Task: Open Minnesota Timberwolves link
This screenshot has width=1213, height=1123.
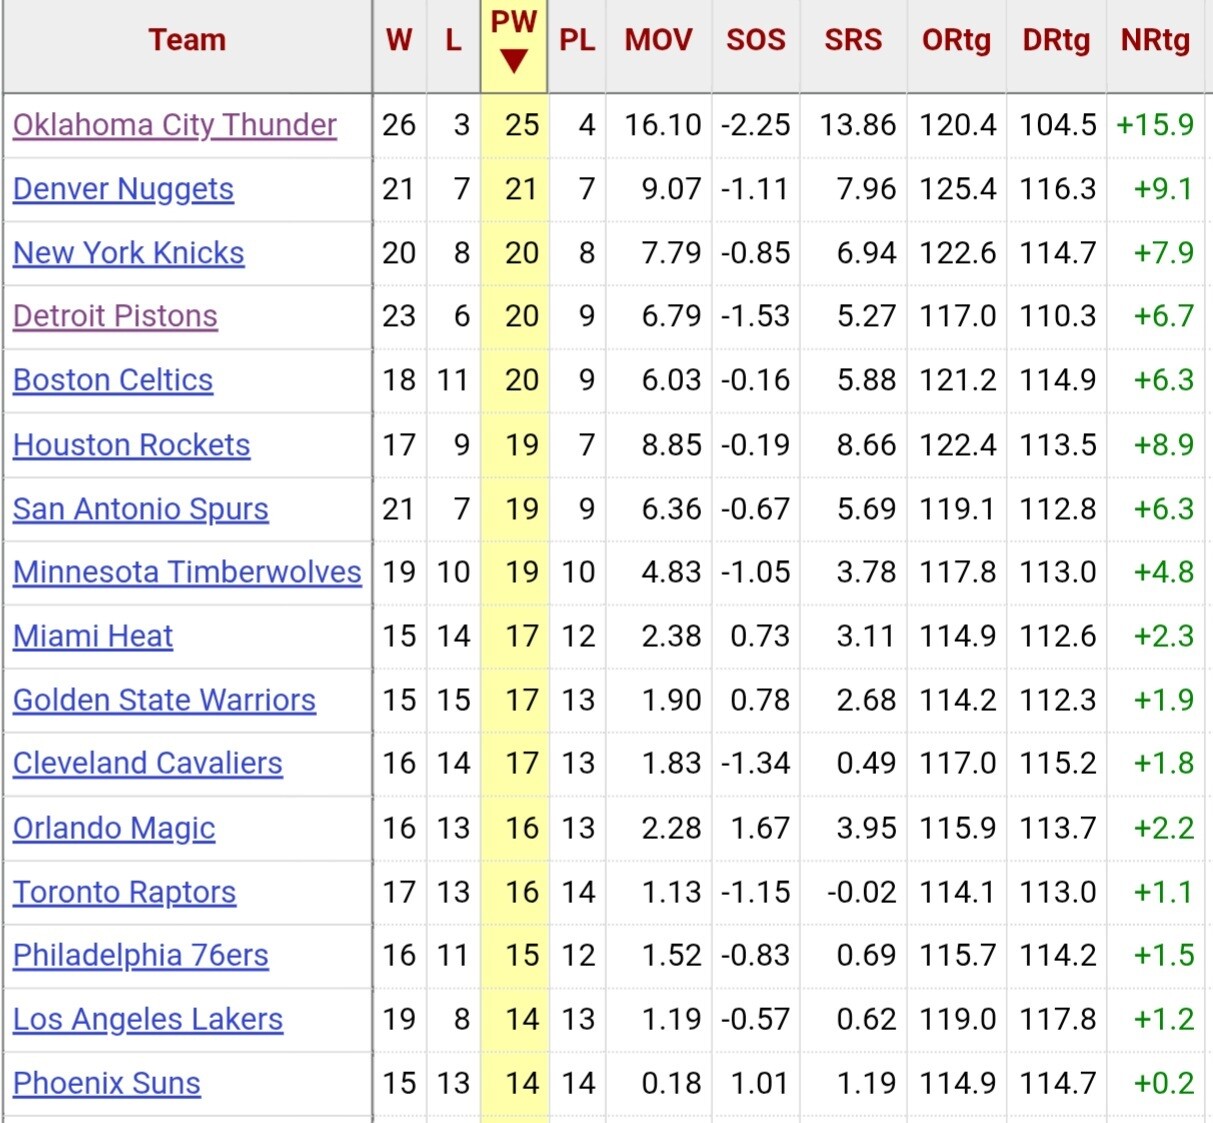Action: pyautogui.click(x=187, y=572)
